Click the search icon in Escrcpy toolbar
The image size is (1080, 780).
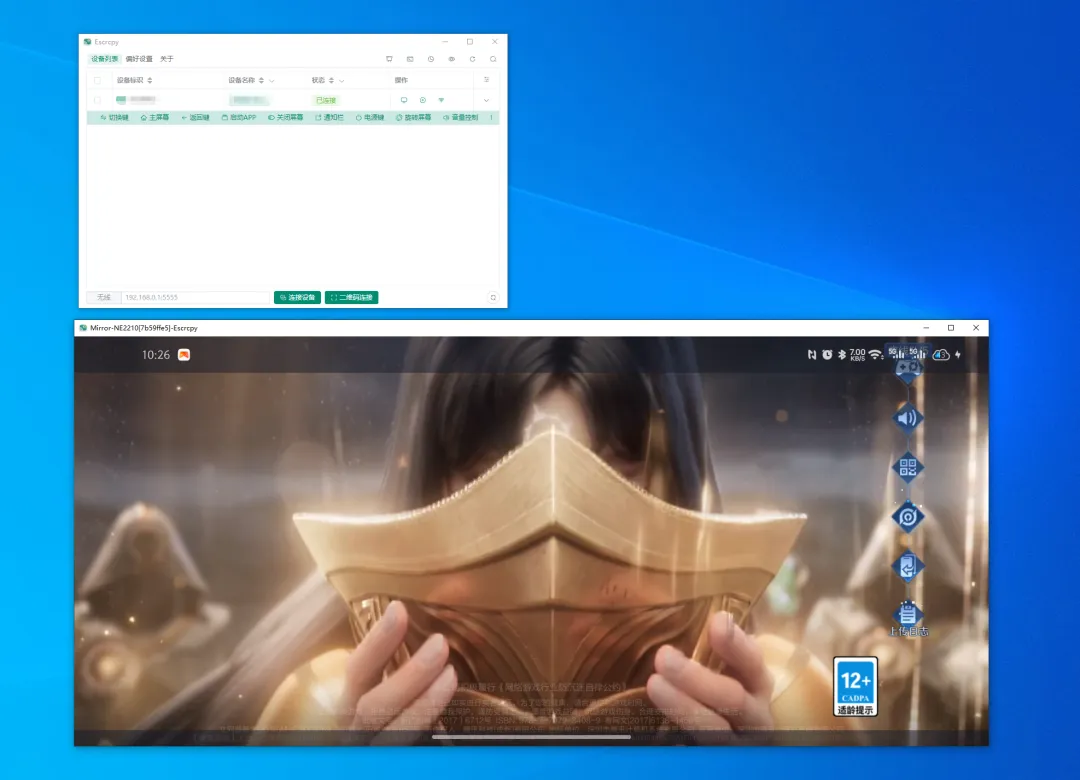point(493,59)
